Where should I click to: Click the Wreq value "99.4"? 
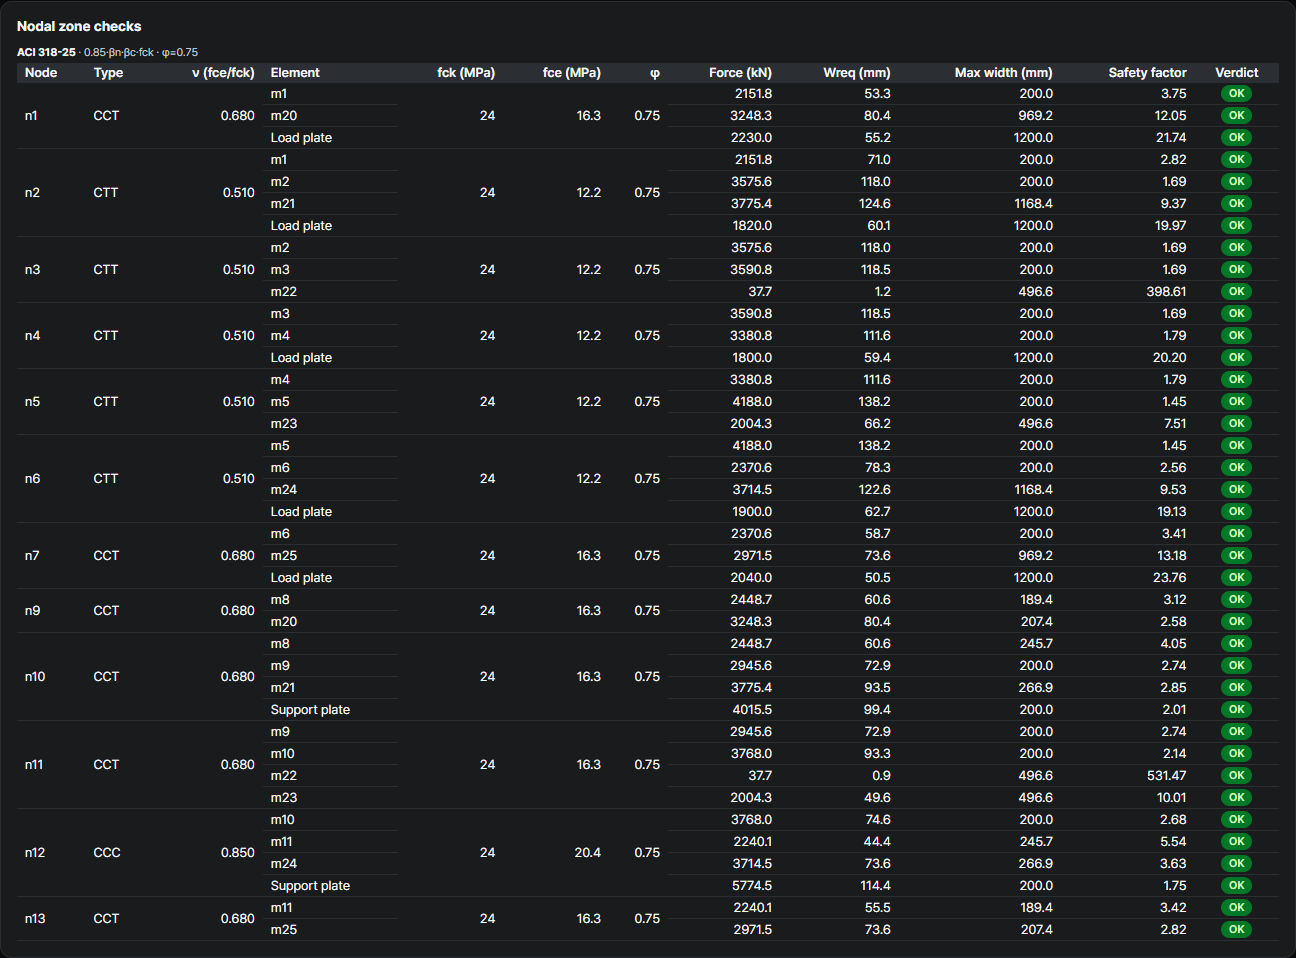[877, 710]
